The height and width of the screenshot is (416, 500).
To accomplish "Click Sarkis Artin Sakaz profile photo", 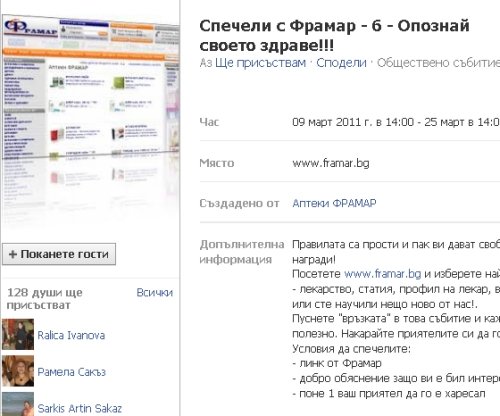I will (x=18, y=404).
